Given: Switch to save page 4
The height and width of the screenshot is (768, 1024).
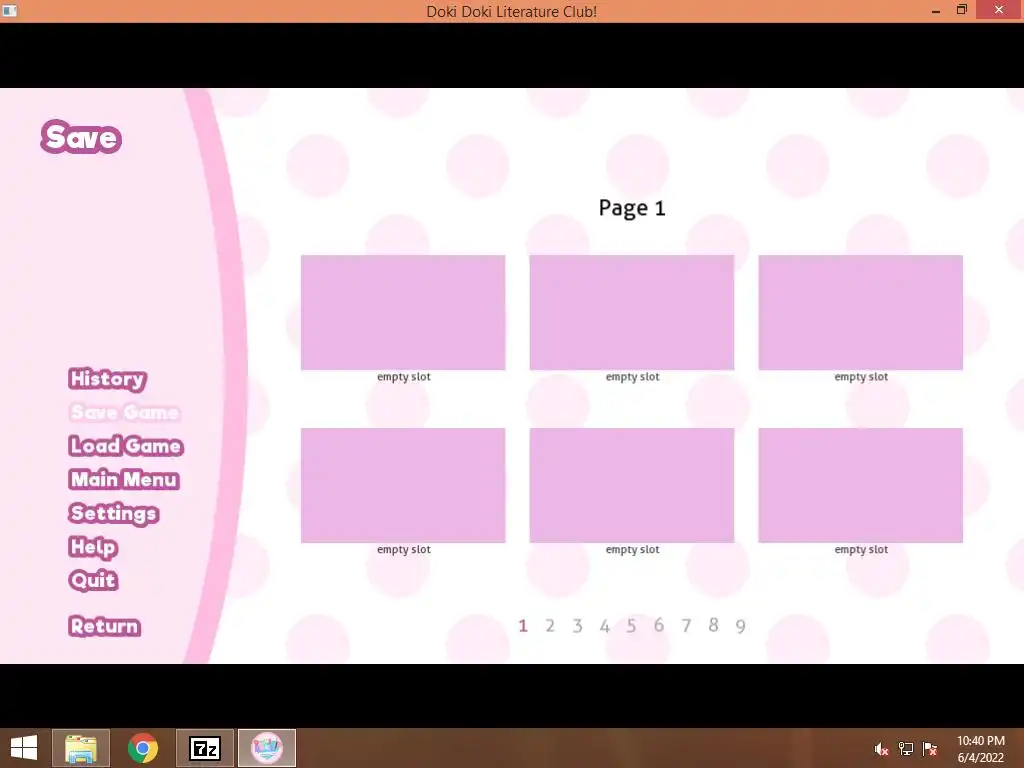Looking at the screenshot, I should [605, 626].
